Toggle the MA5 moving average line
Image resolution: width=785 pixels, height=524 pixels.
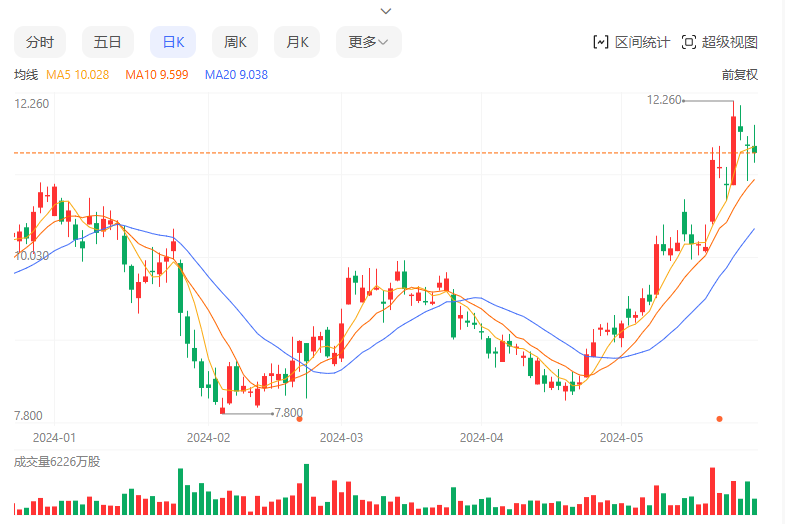tap(77, 75)
